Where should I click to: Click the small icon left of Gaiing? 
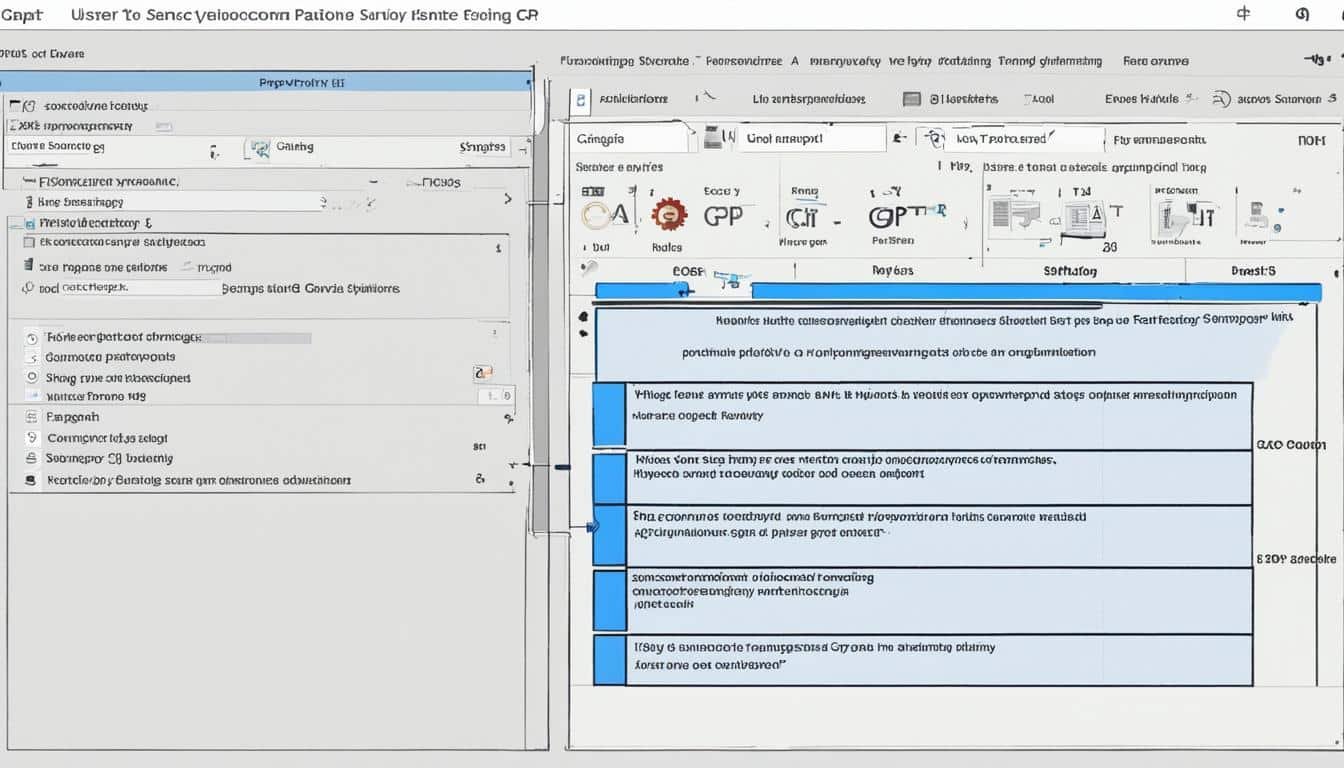click(260, 149)
